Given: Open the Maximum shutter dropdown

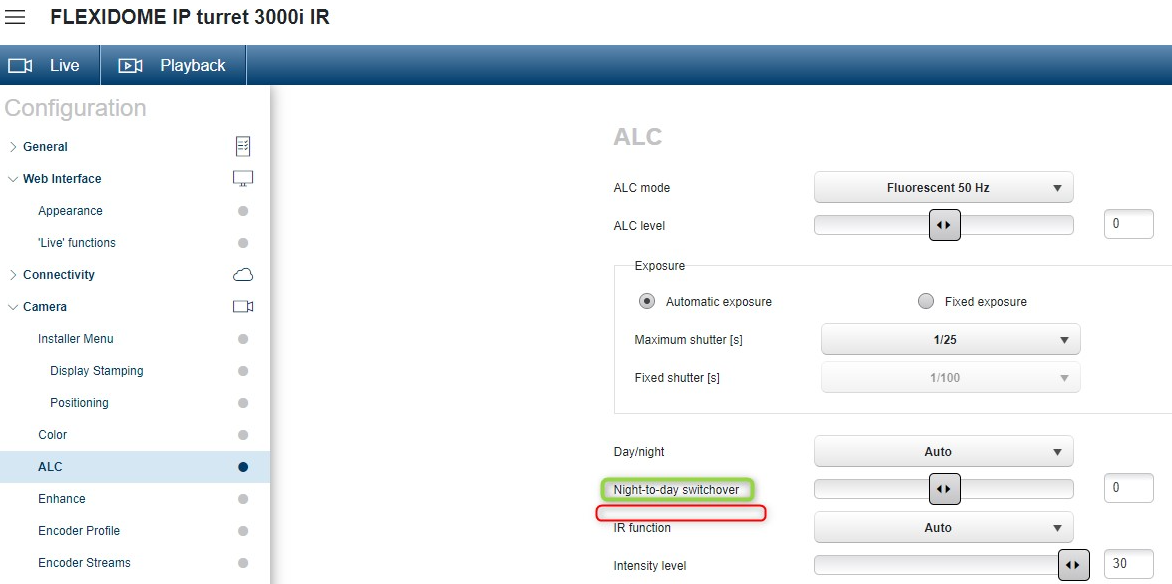Looking at the screenshot, I should click(951, 339).
